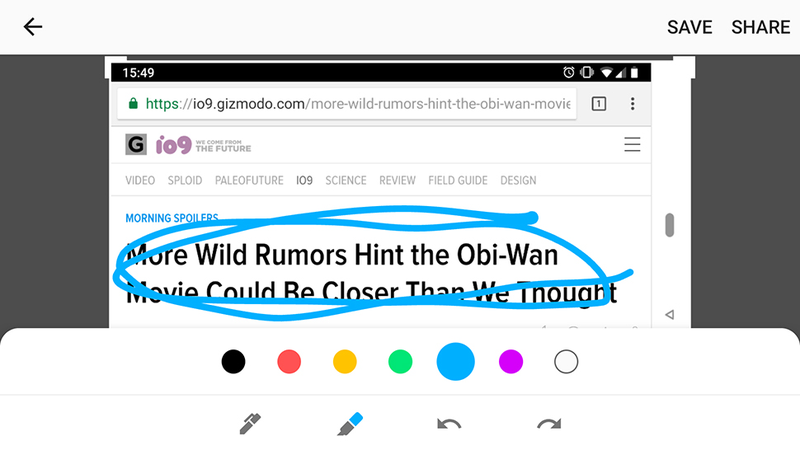The height and width of the screenshot is (450, 800).
Task: Share the annotated screenshot
Action: pyautogui.click(x=760, y=27)
